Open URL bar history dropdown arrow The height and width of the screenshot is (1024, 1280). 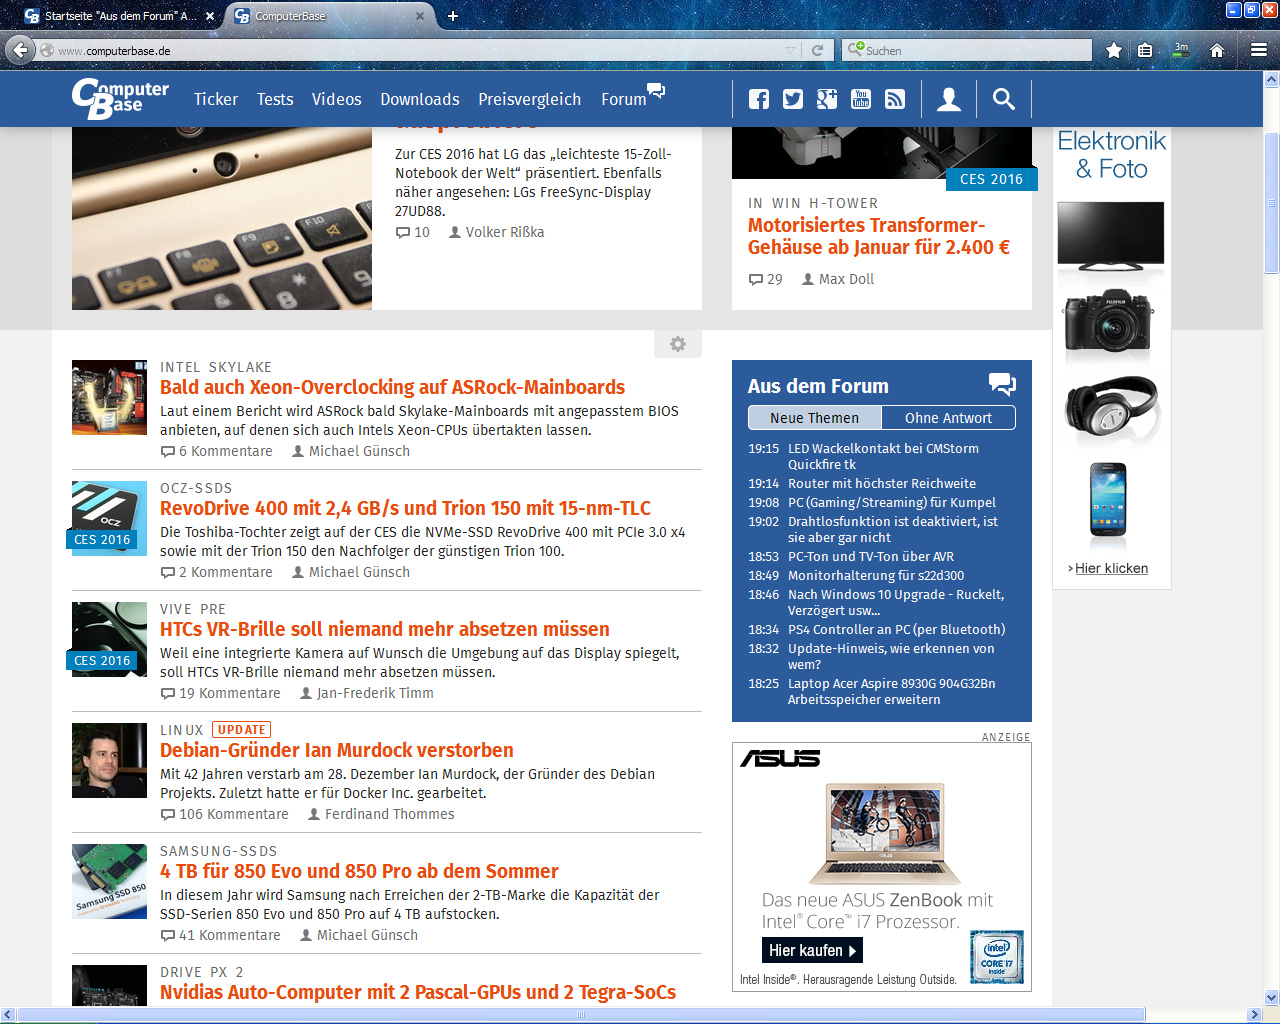(x=791, y=50)
